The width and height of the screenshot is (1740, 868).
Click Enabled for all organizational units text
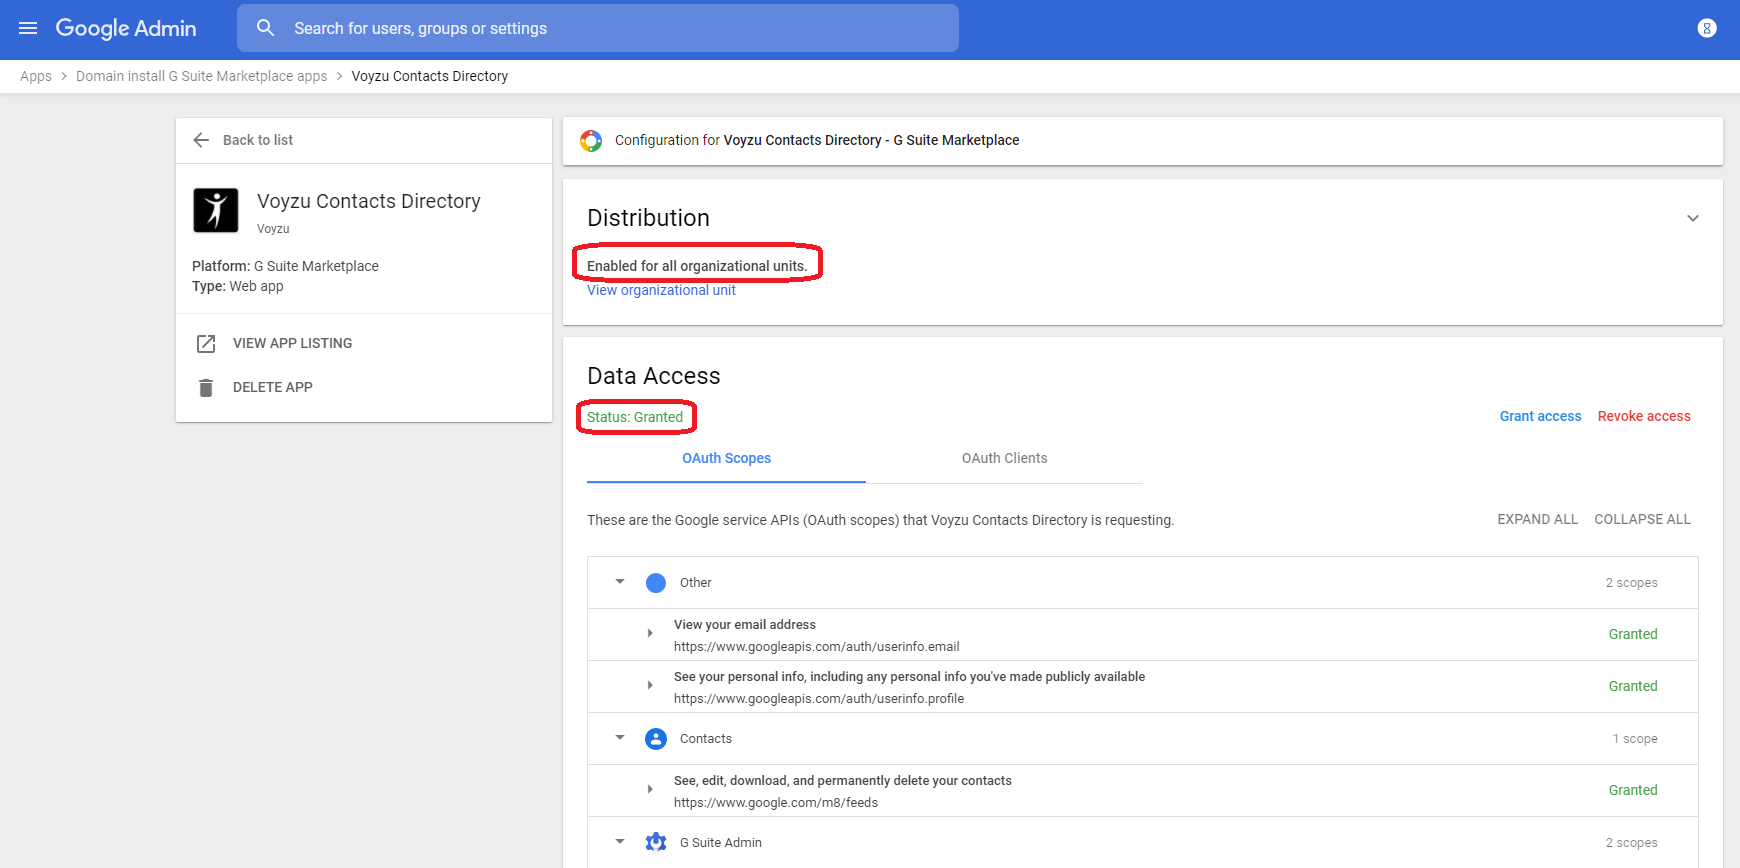point(697,266)
